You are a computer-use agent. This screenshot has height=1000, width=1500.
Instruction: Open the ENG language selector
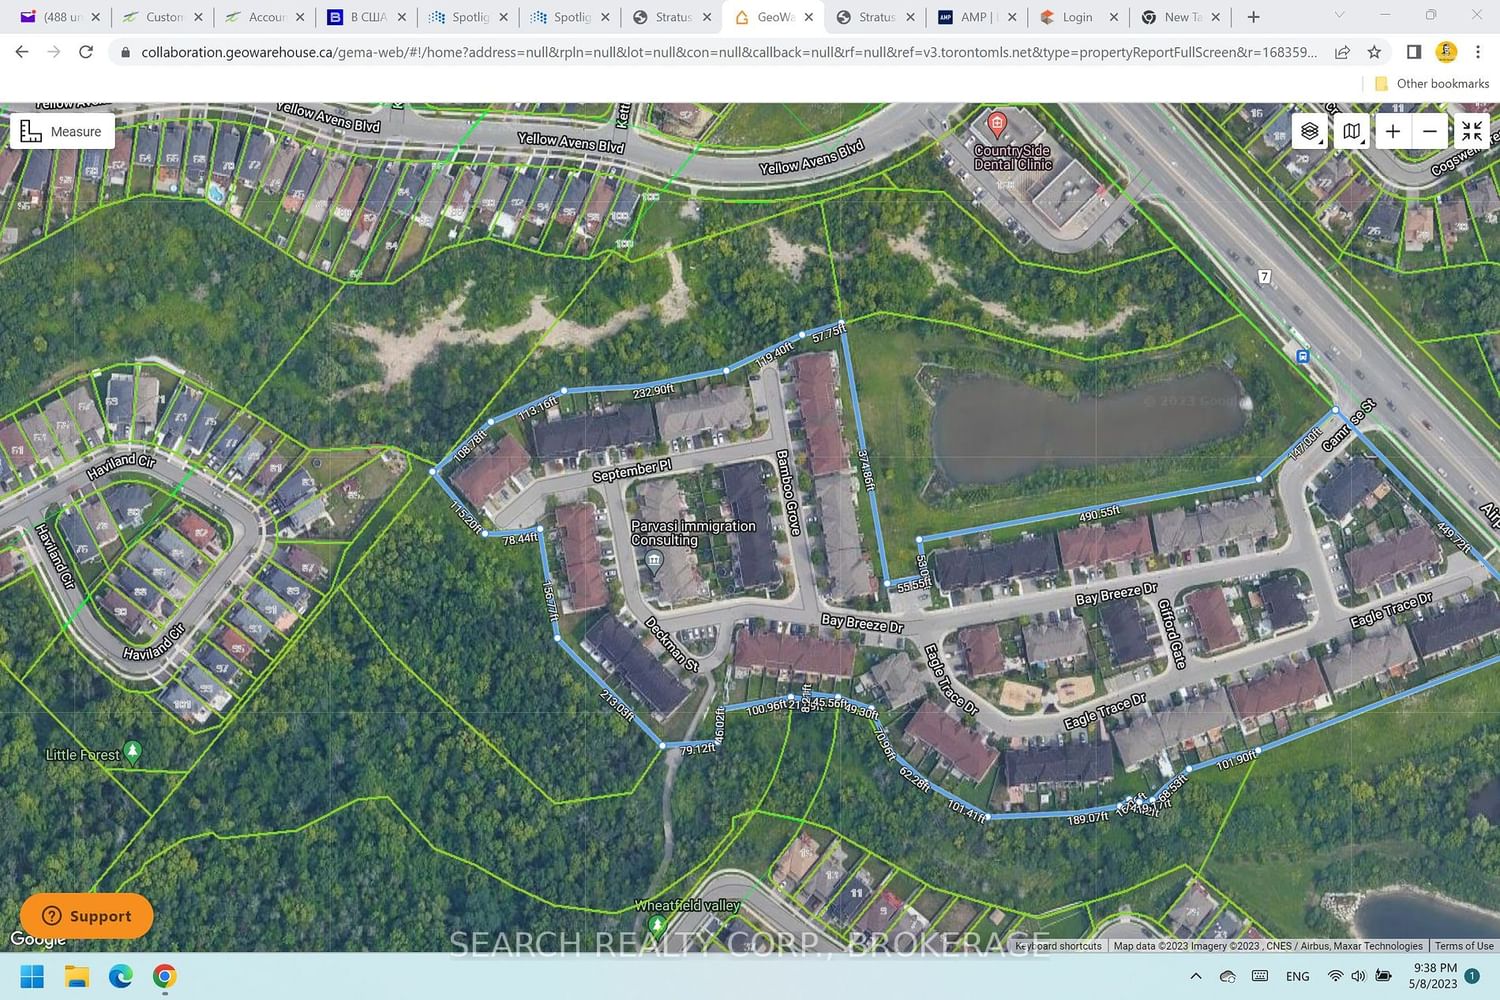click(1297, 976)
